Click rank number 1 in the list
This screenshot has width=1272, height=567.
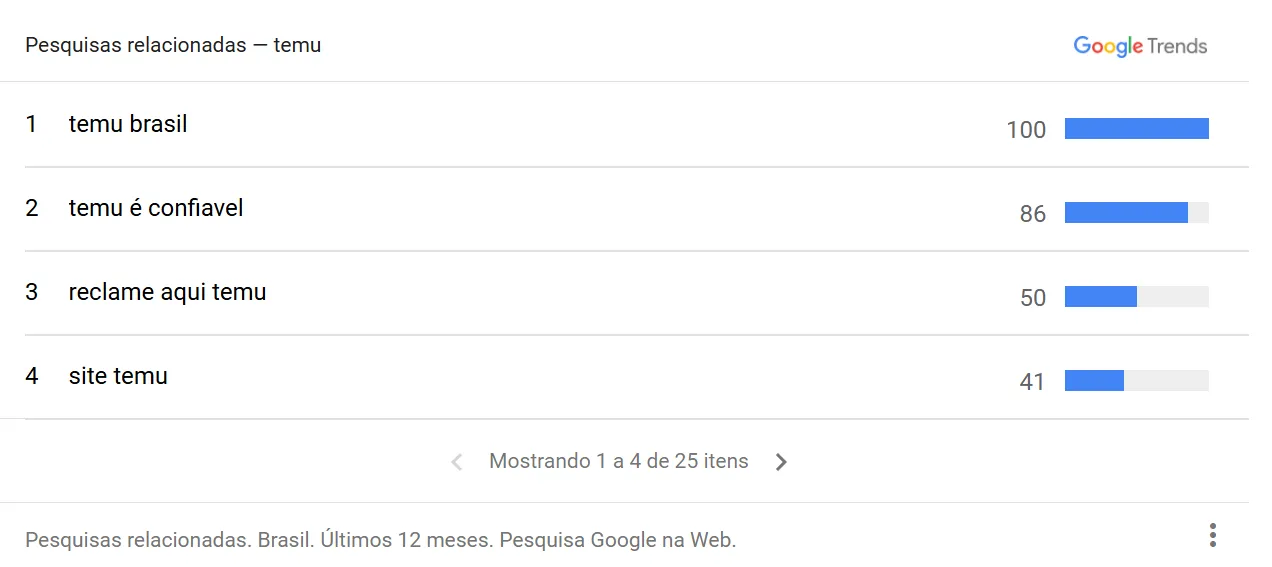click(32, 125)
